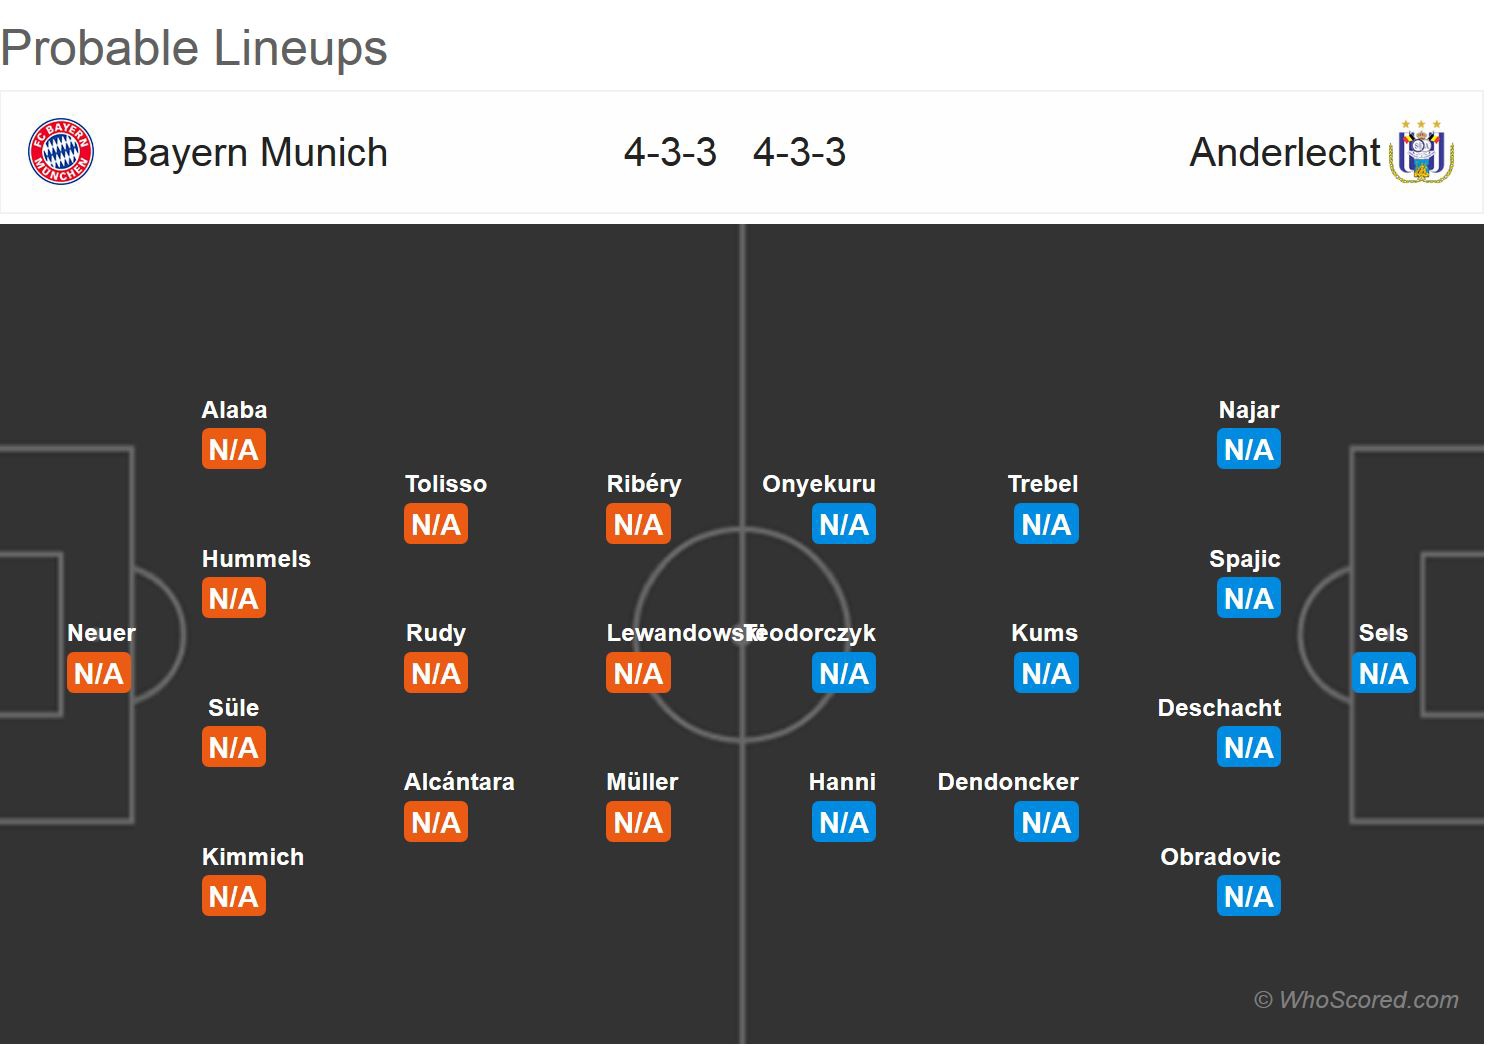The width and height of the screenshot is (1488, 1046).
Task: Click the Probable Lineups heading
Action: (194, 48)
